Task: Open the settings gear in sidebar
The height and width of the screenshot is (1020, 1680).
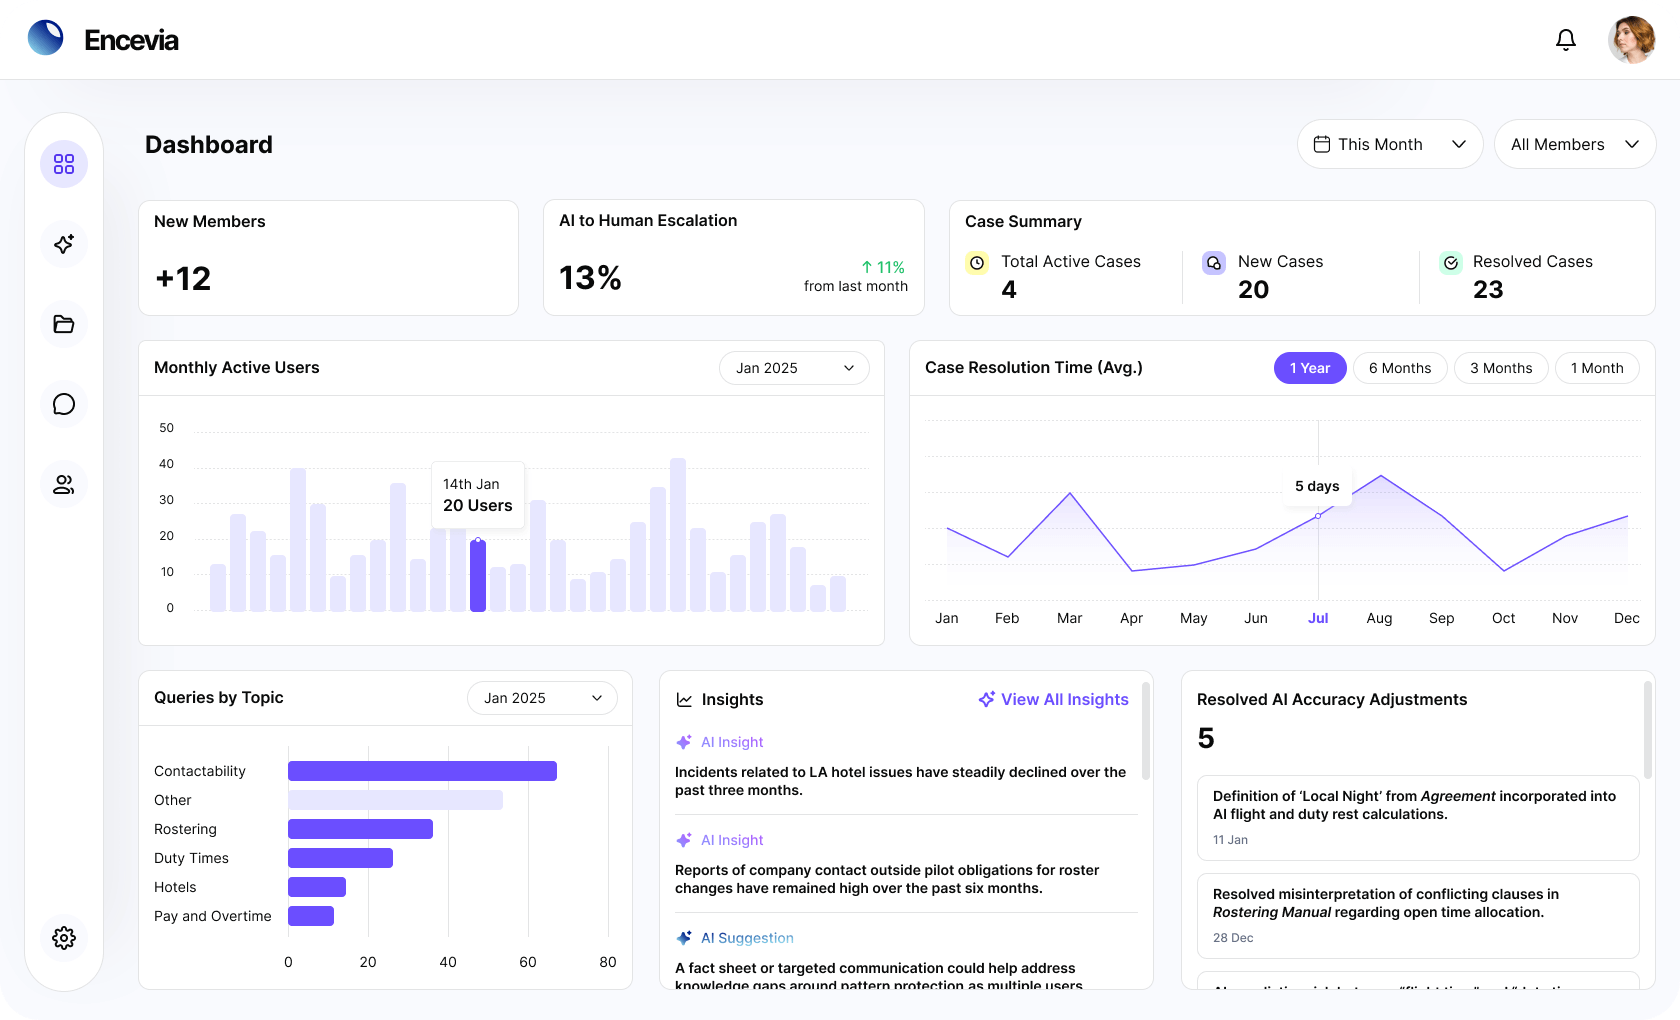Action: (x=64, y=938)
